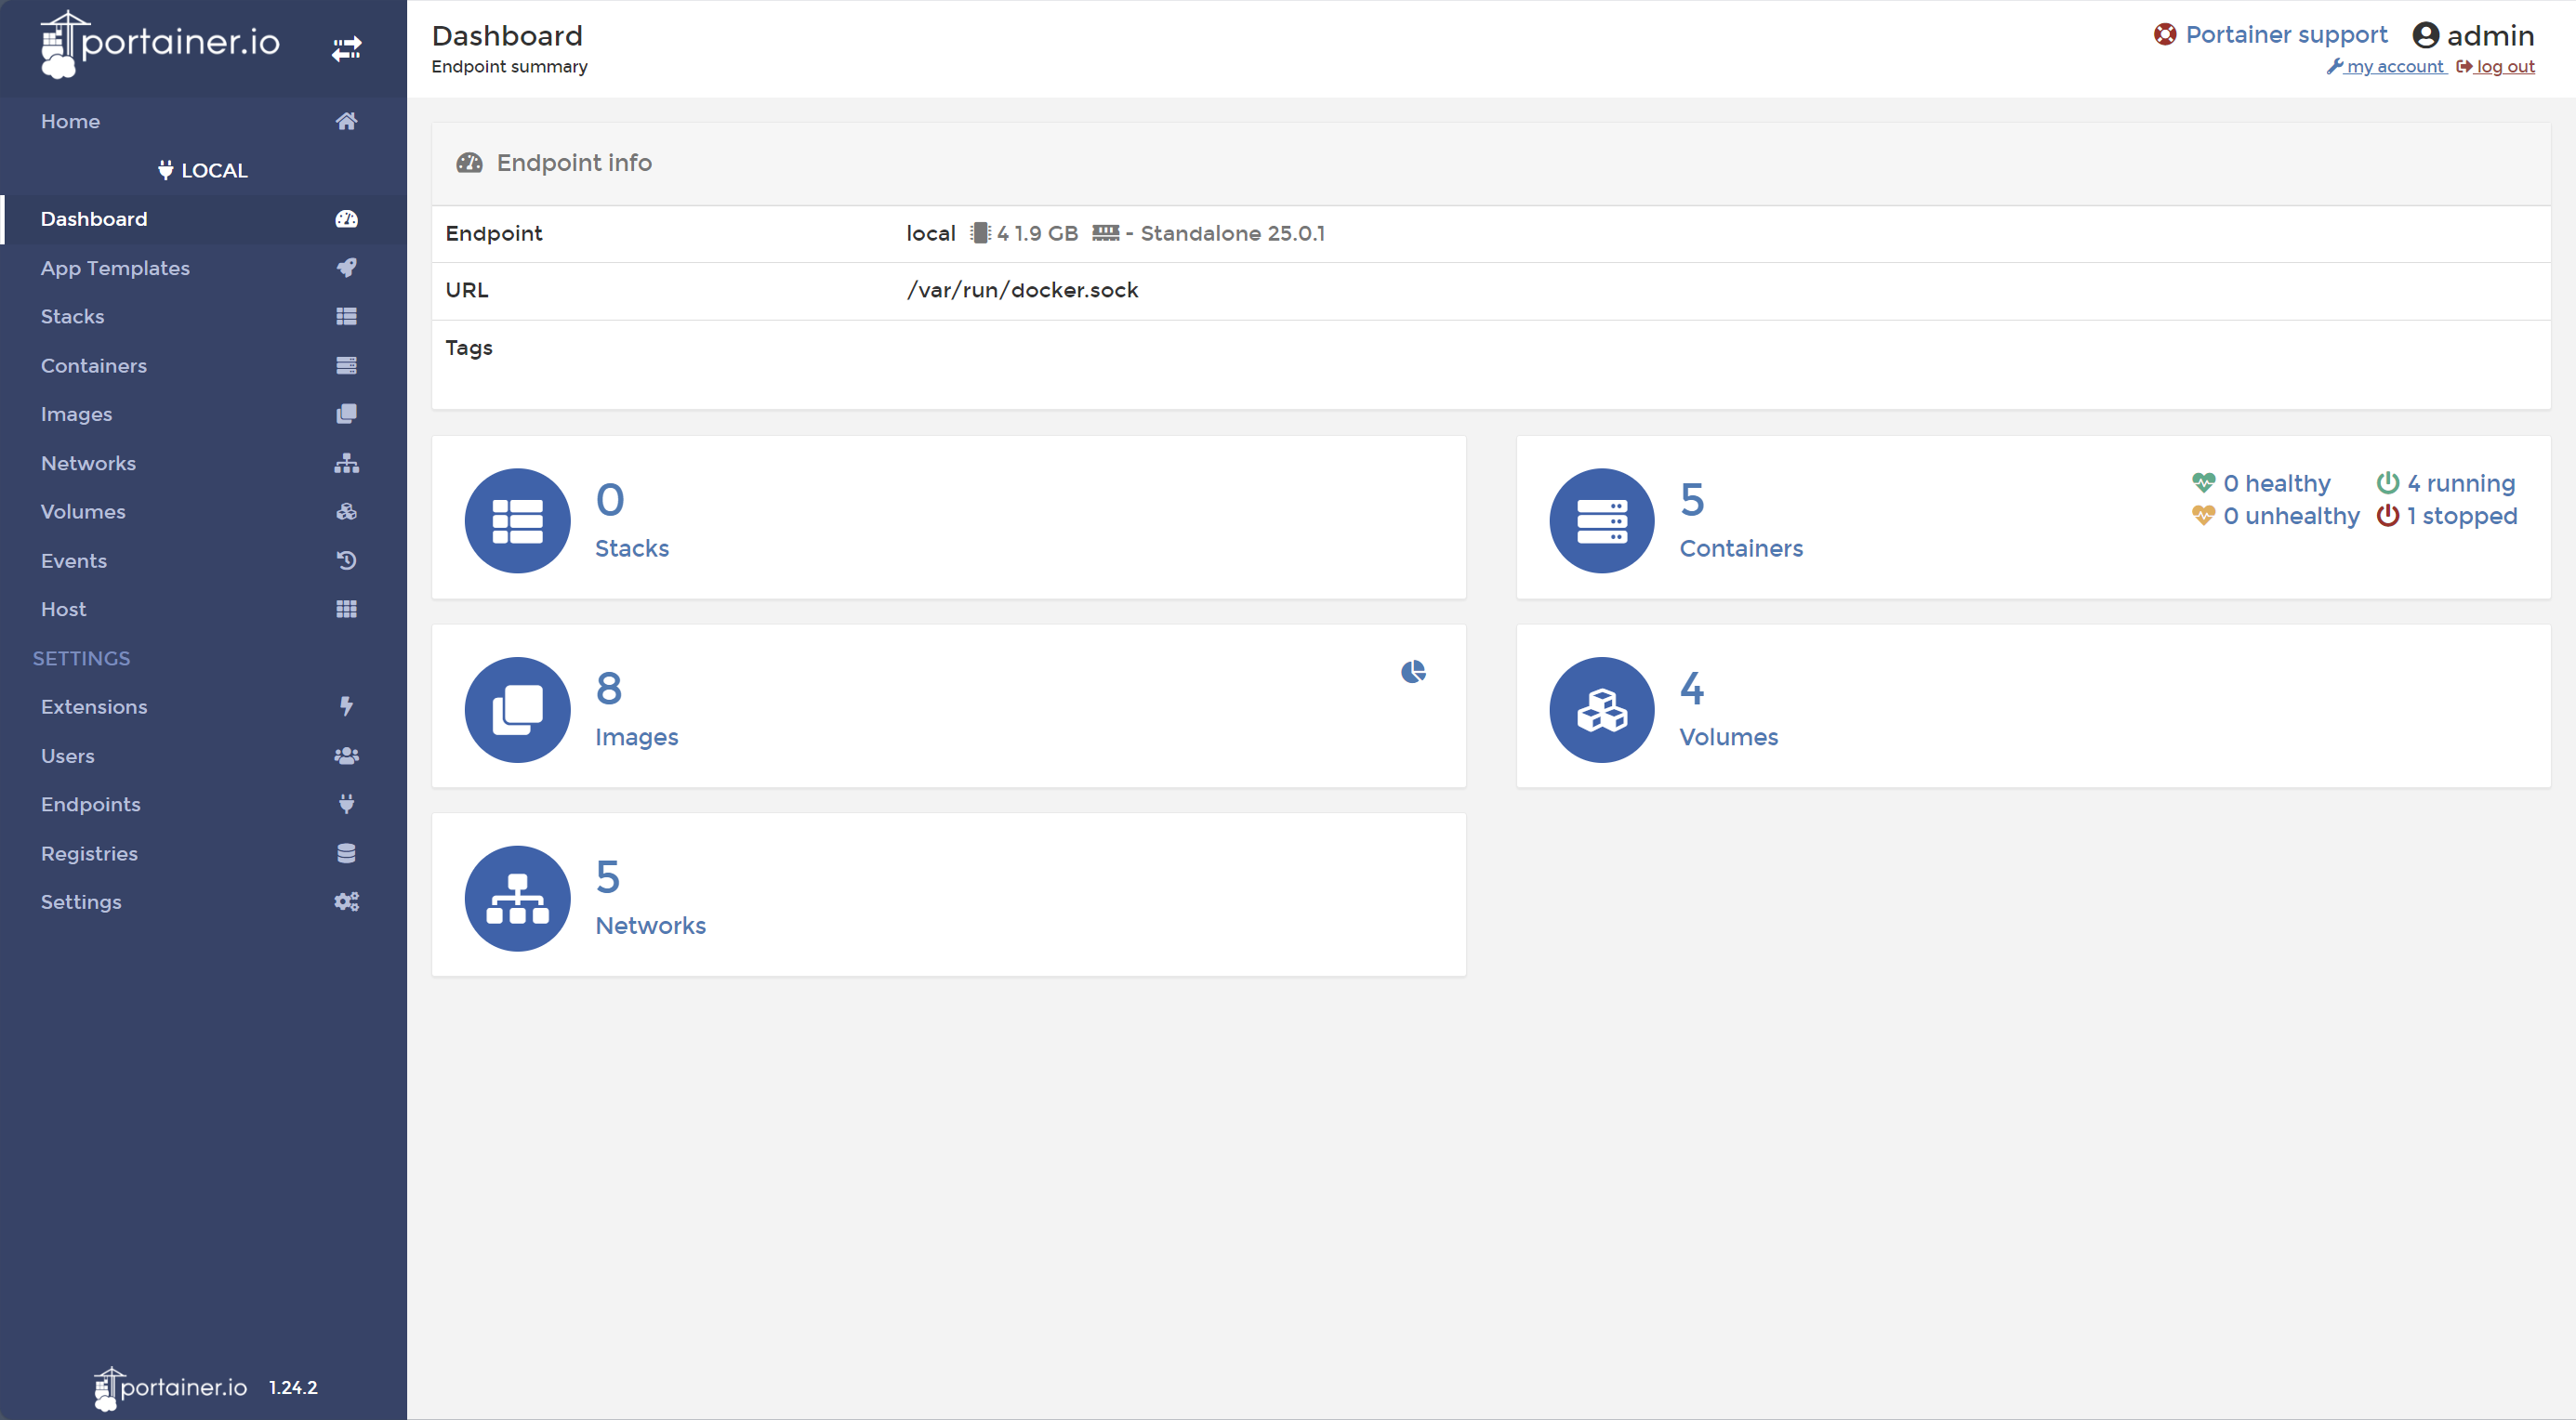The height and width of the screenshot is (1420, 2576).
Task: Click the Networks circle icon on dashboard
Action: coord(517,898)
